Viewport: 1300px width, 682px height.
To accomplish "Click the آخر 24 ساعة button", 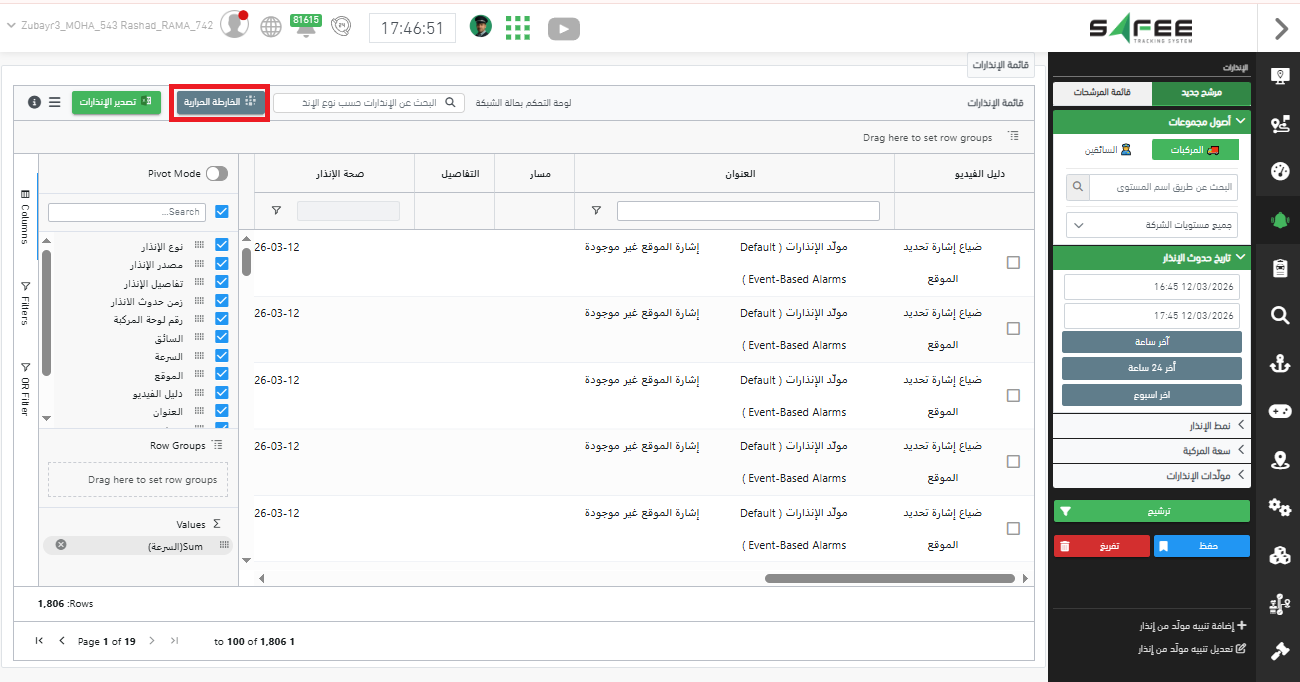I will tap(1151, 368).
